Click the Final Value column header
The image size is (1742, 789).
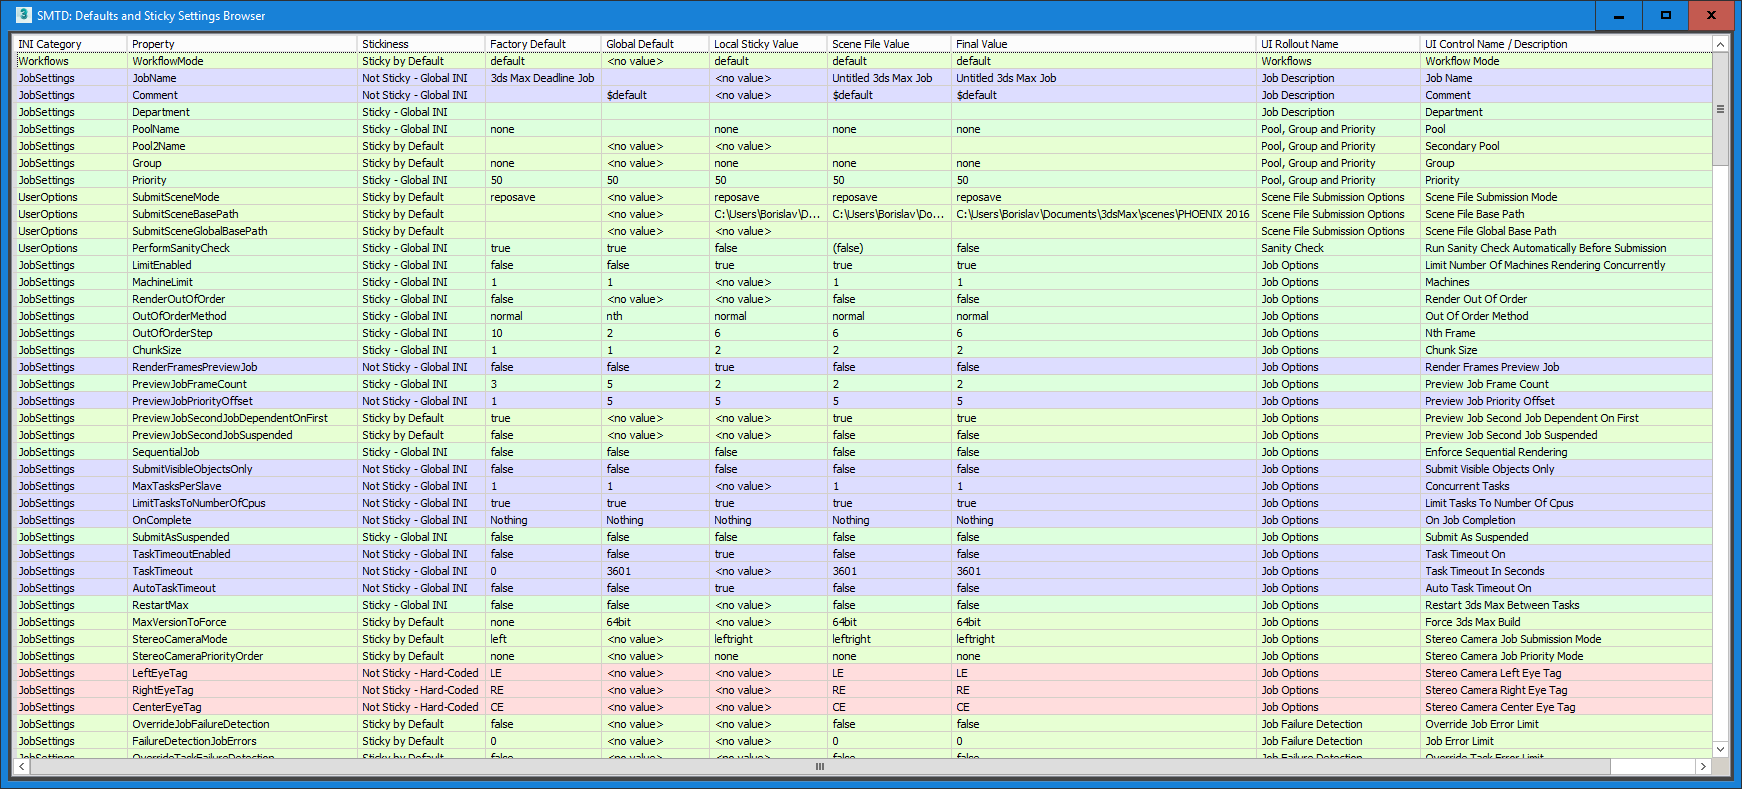(982, 44)
